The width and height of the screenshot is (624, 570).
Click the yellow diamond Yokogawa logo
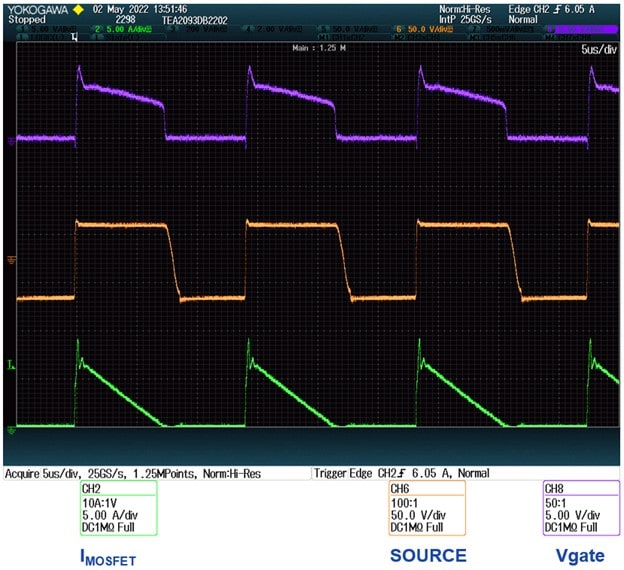coord(78,8)
